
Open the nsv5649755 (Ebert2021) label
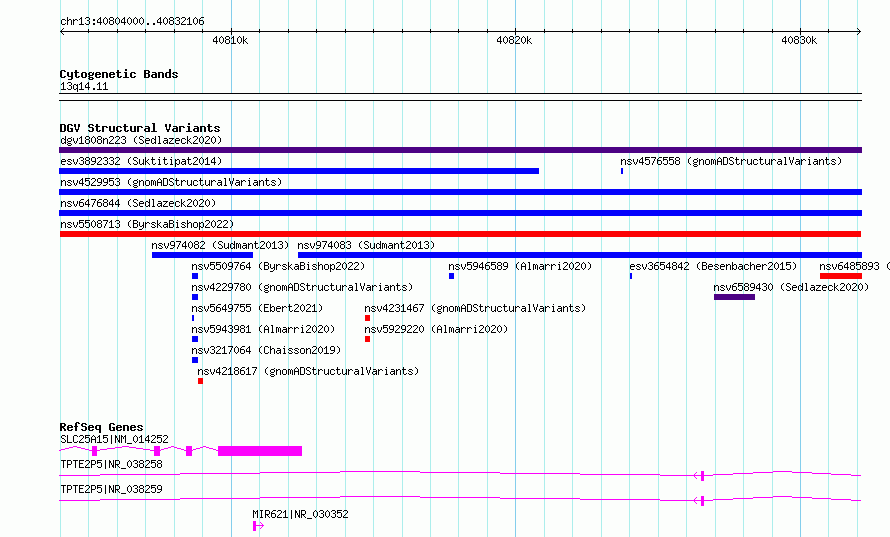click(x=257, y=308)
